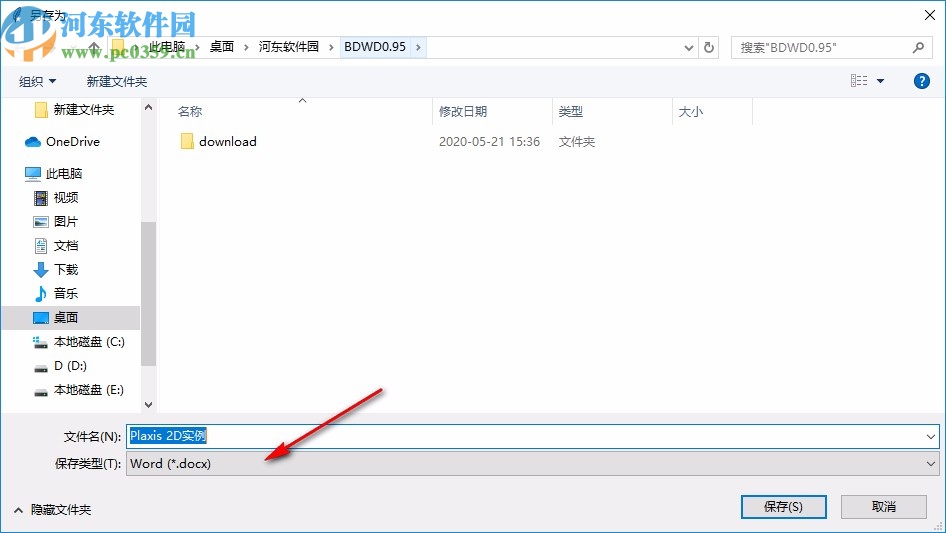Expand the chevron after 桌面 breadcrumb
This screenshot has height=533, width=946.
point(246,47)
